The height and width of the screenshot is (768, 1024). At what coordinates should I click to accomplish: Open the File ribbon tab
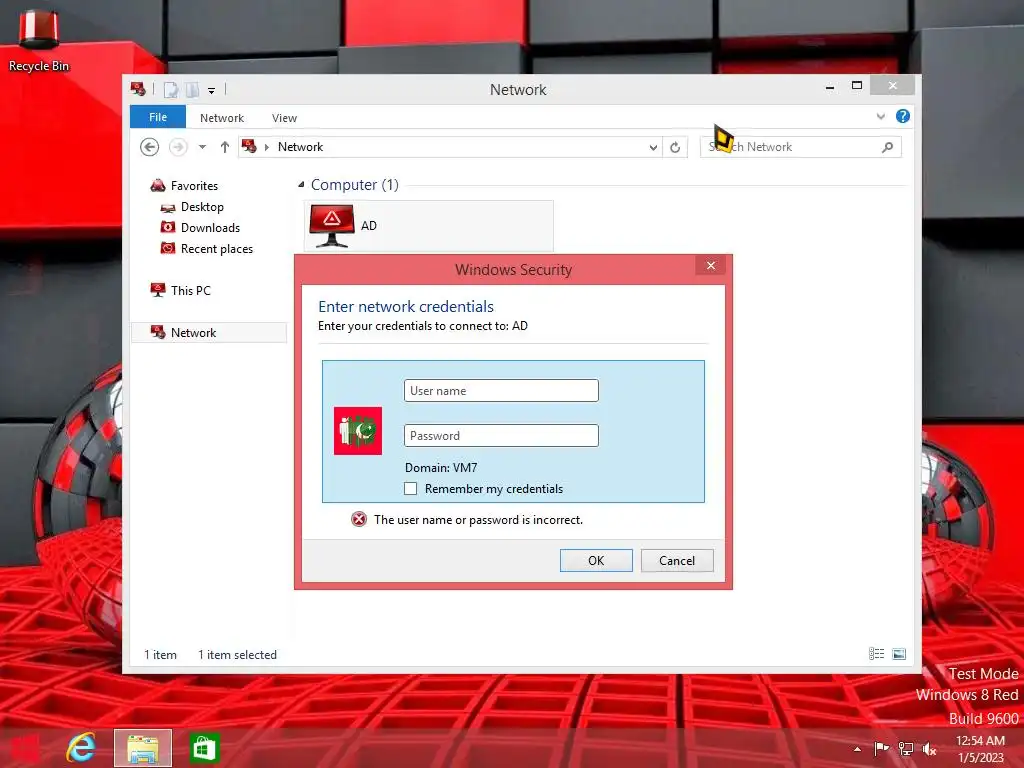(158, 117)
